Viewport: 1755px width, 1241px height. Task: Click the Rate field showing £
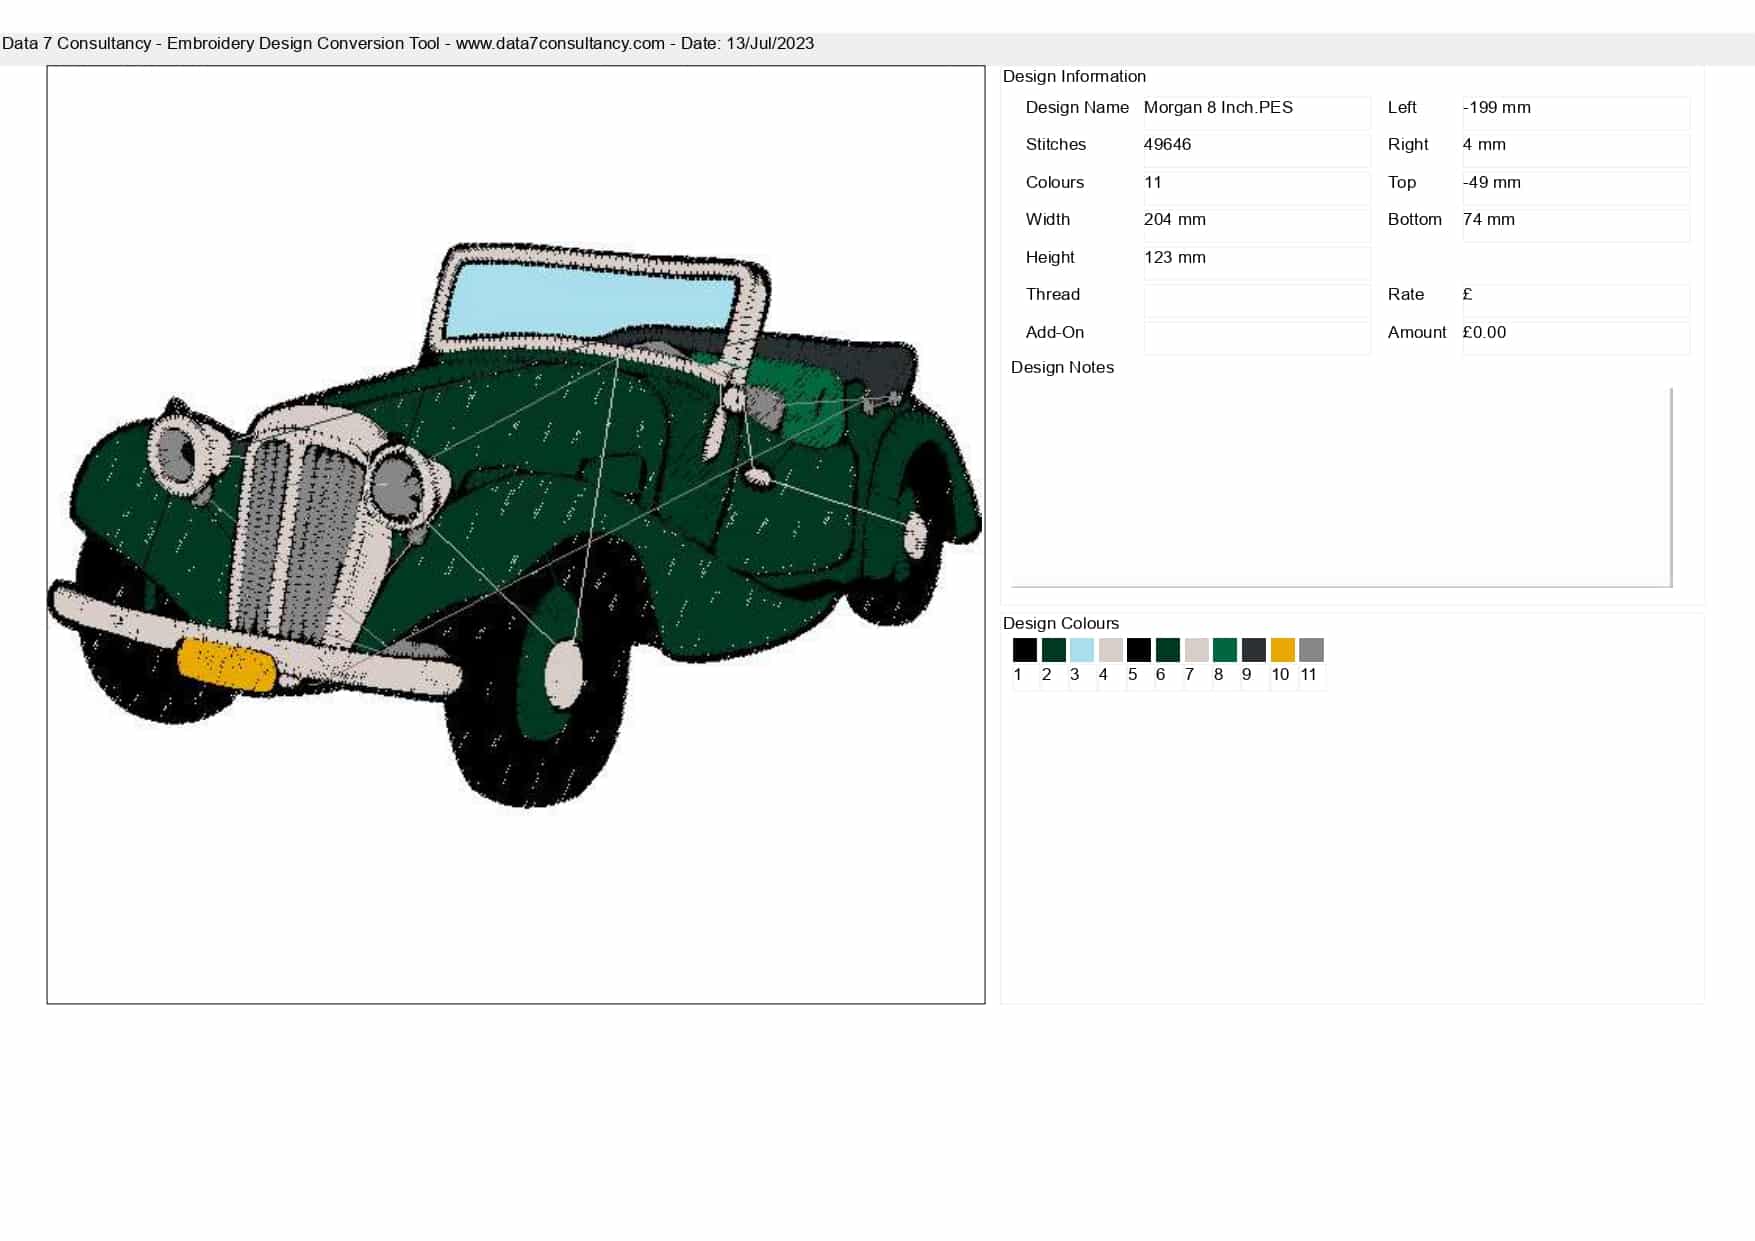tap(1576, 300)
